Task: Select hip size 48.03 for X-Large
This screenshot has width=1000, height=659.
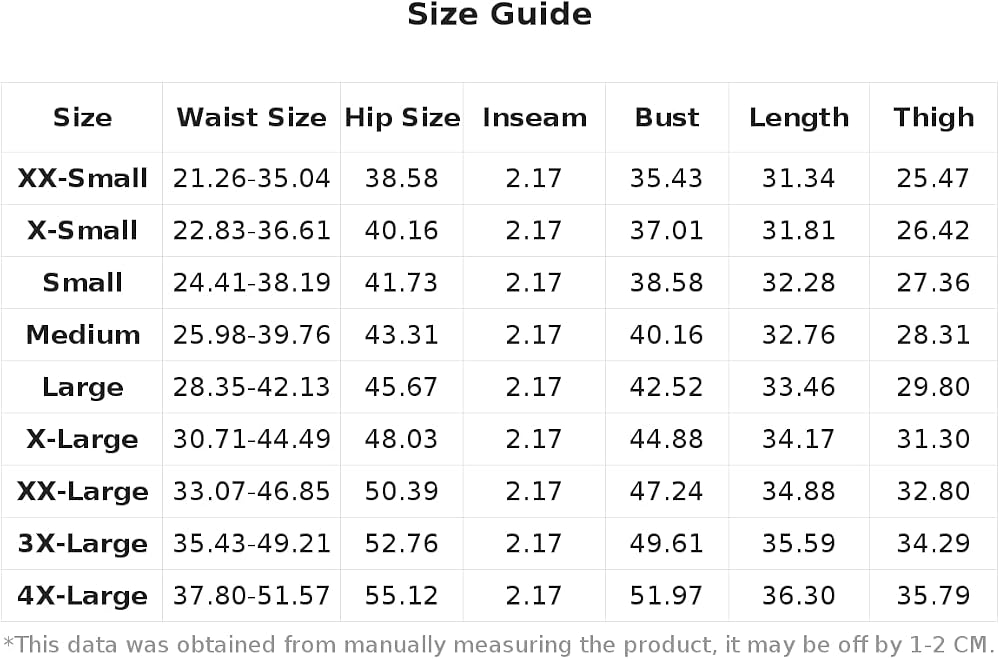Action: click(401, 440)
